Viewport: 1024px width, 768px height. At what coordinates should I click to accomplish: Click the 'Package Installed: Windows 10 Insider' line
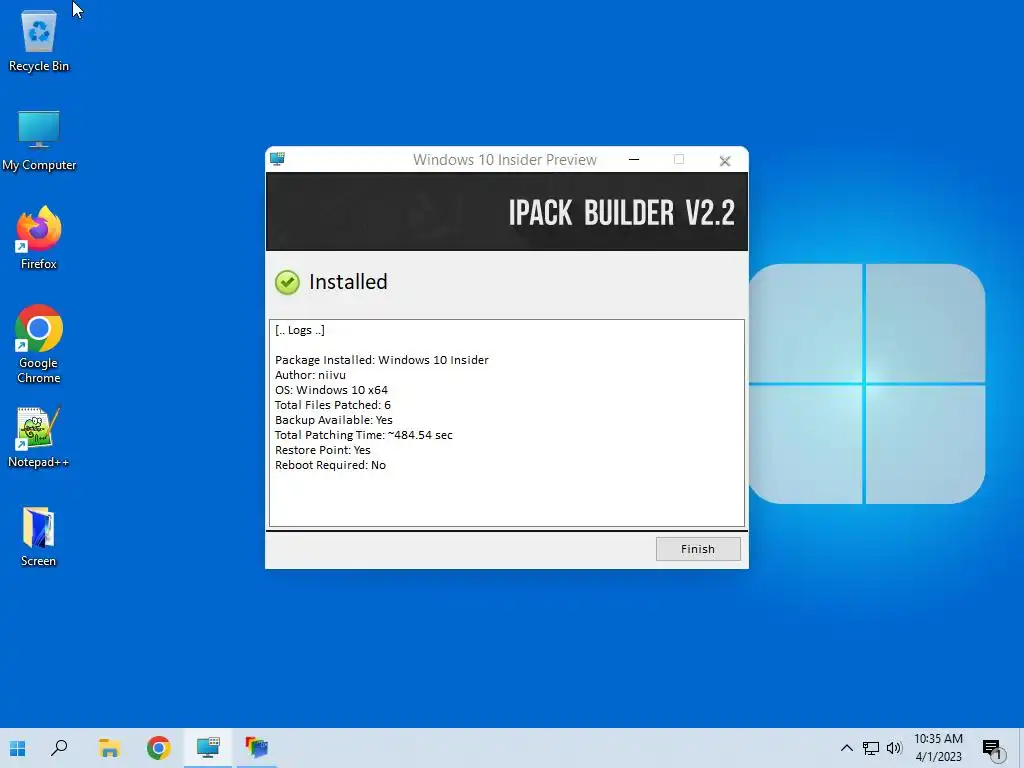coord(381,360)
